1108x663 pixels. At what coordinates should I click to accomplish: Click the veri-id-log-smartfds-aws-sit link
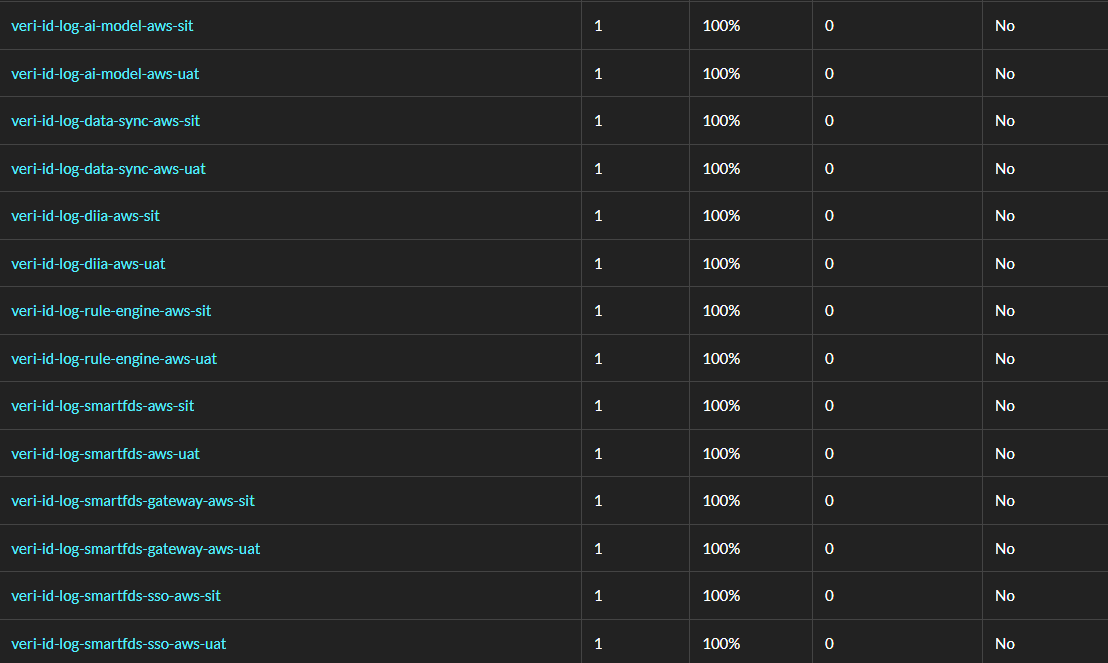(x=102, y=406)
